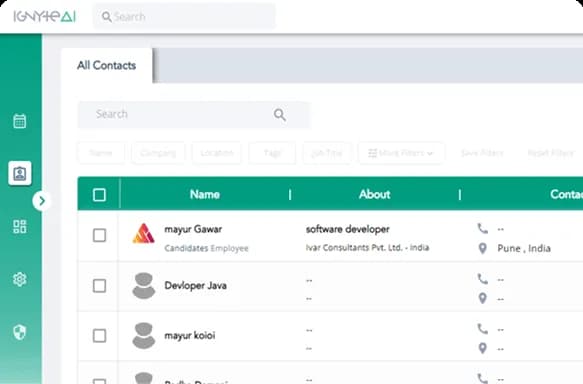Click the phone icon in Devloper Java's row

tap(483, 278)
